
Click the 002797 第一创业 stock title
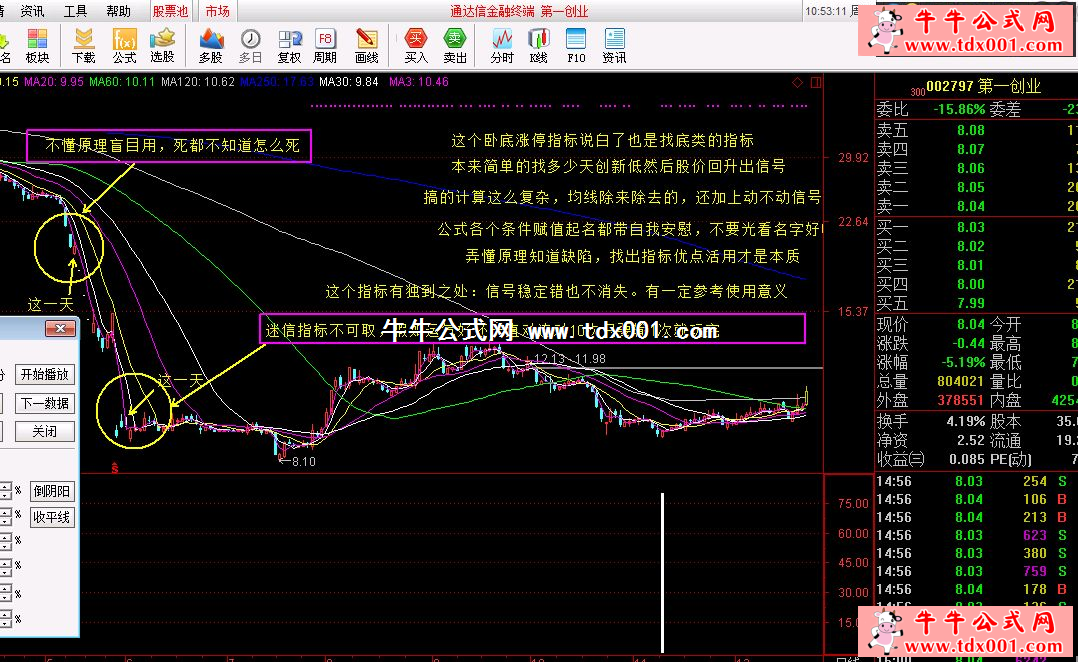(x=983, y=86)
